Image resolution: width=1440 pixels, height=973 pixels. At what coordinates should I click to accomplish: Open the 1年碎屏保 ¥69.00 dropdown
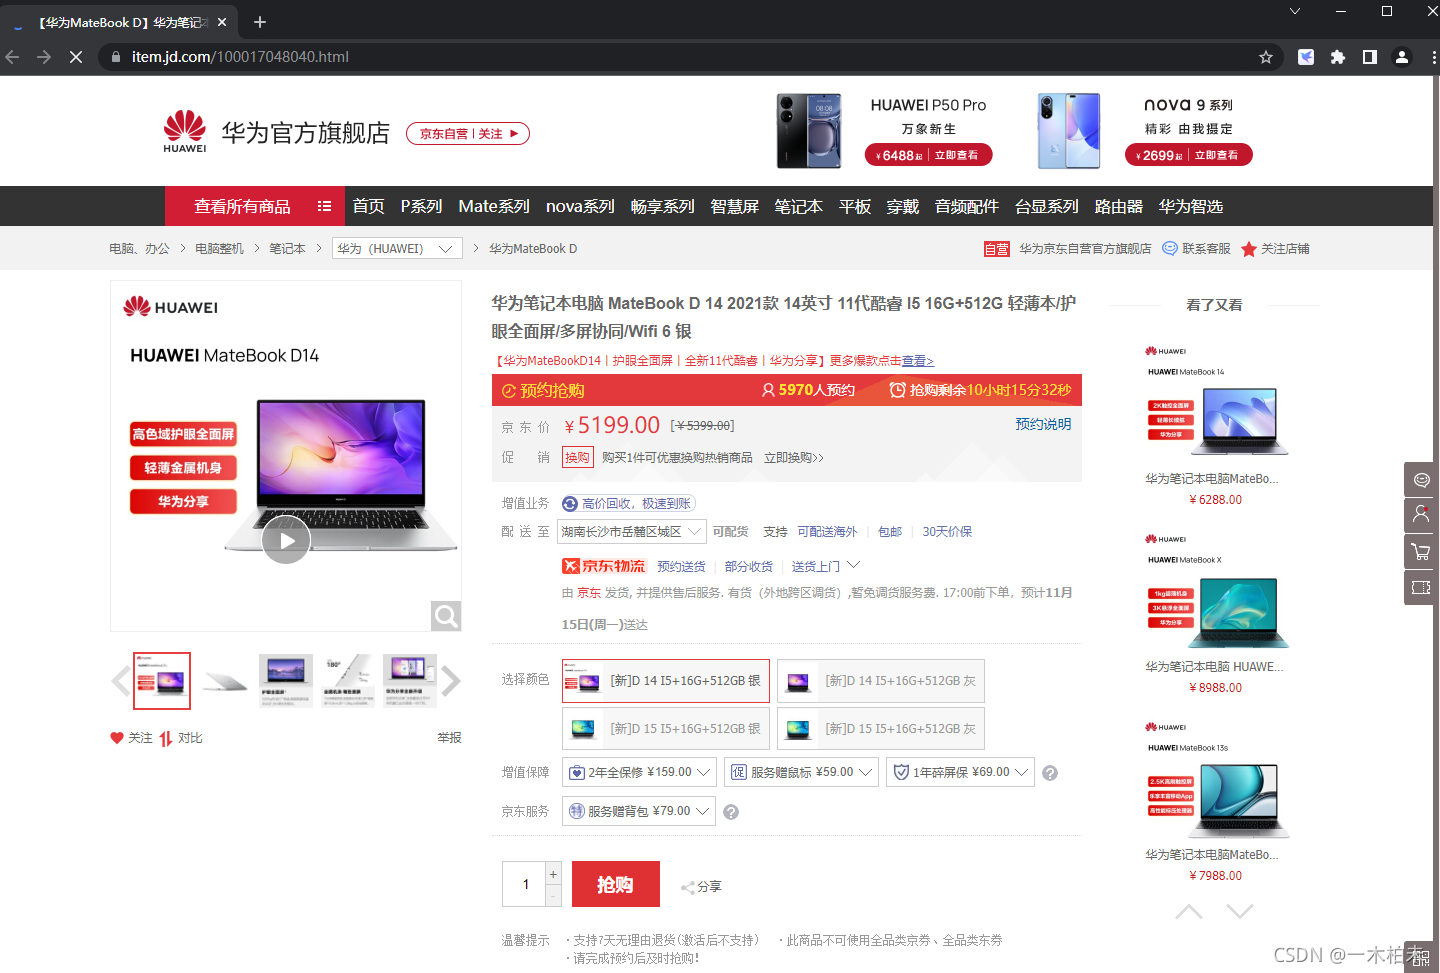point(961,772)
